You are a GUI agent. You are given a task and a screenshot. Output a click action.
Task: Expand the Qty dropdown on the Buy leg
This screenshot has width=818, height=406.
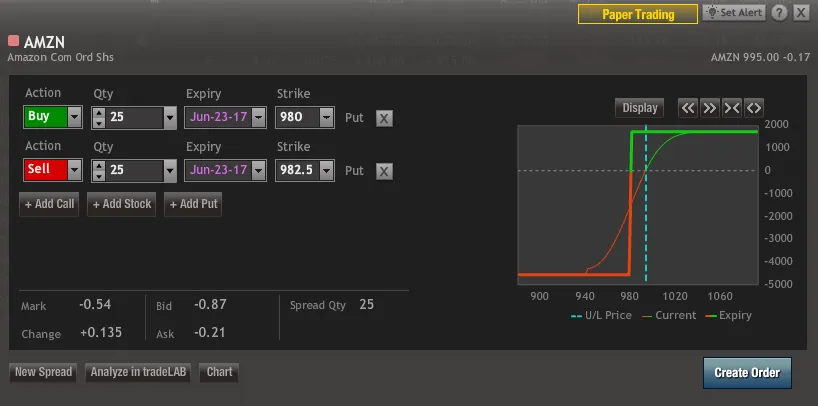[x=170, y=118]
